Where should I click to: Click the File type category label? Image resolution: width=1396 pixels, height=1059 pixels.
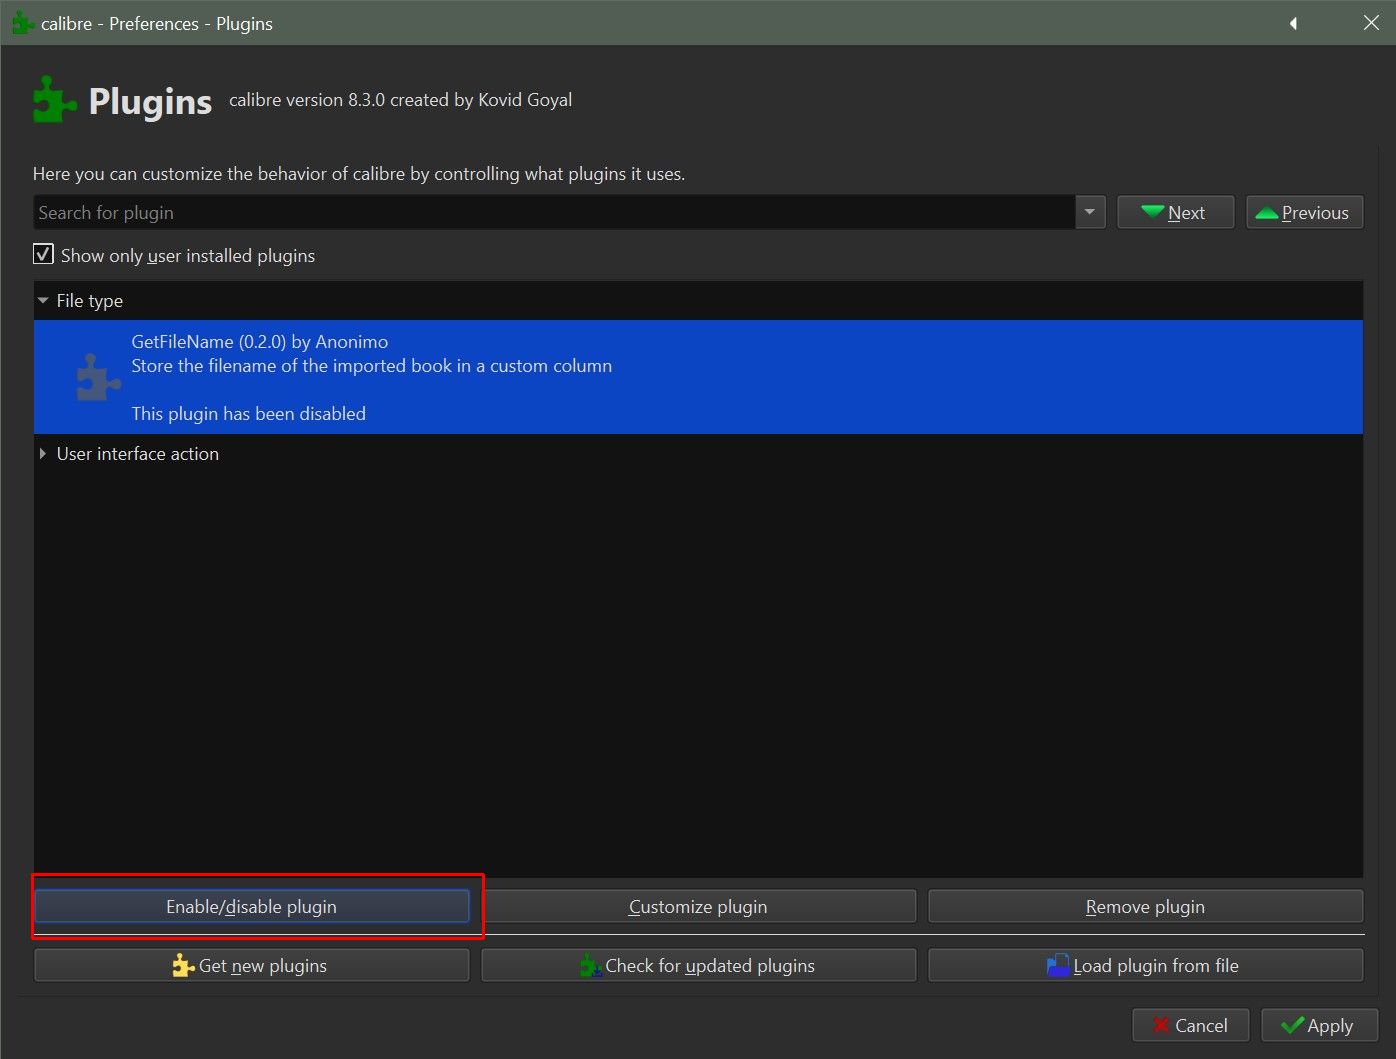pos(90,300)
